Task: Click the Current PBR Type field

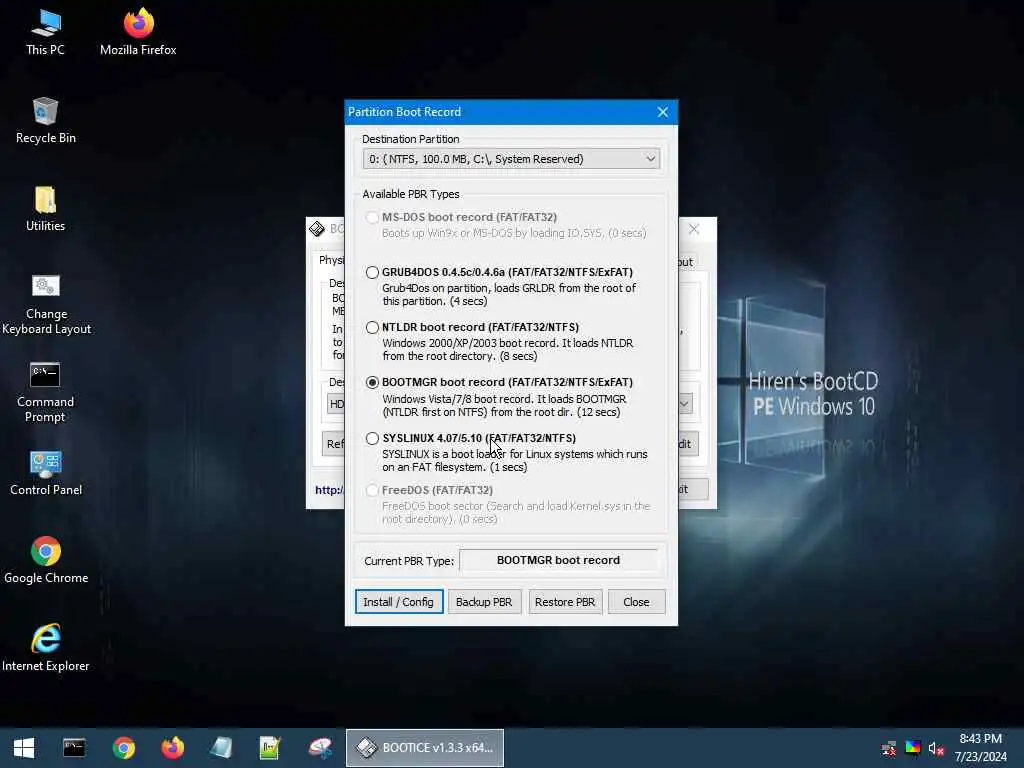Action: click(x=558, y=560)
